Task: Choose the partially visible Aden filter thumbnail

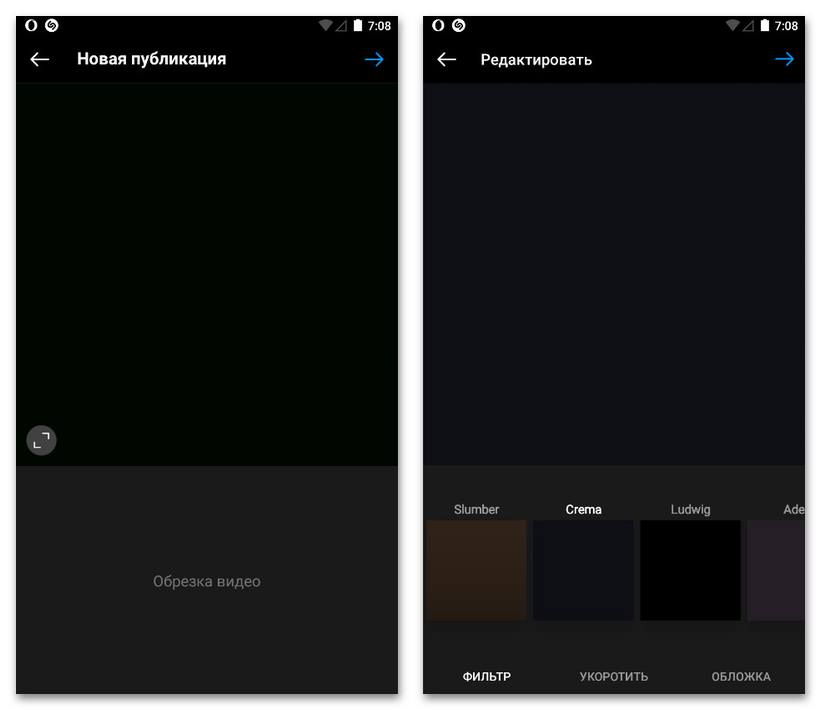Action: 776,570
